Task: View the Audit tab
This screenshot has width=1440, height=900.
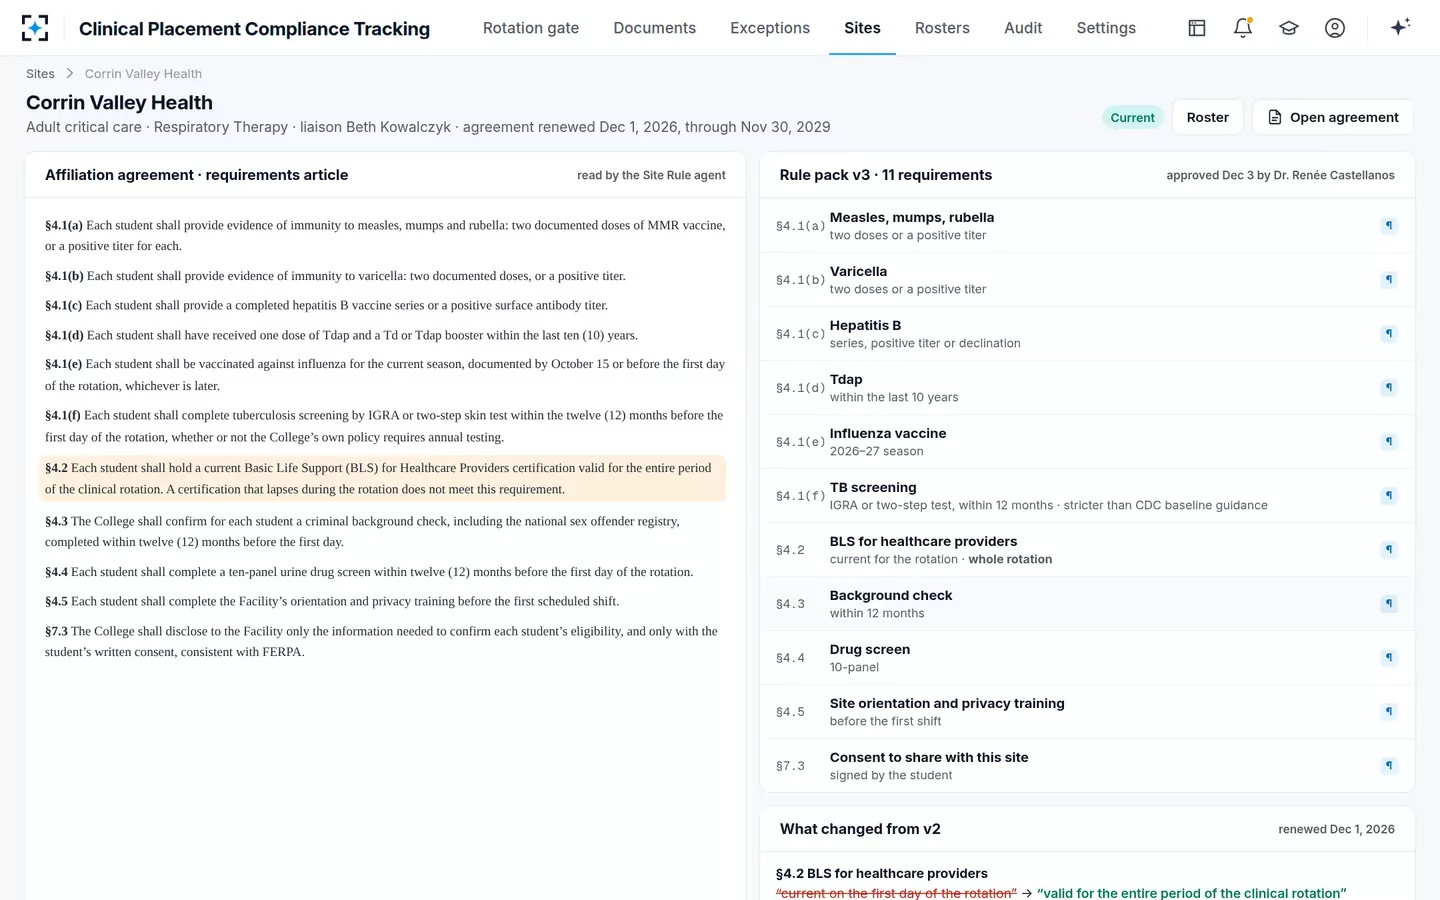Action: coord(1023,28)
